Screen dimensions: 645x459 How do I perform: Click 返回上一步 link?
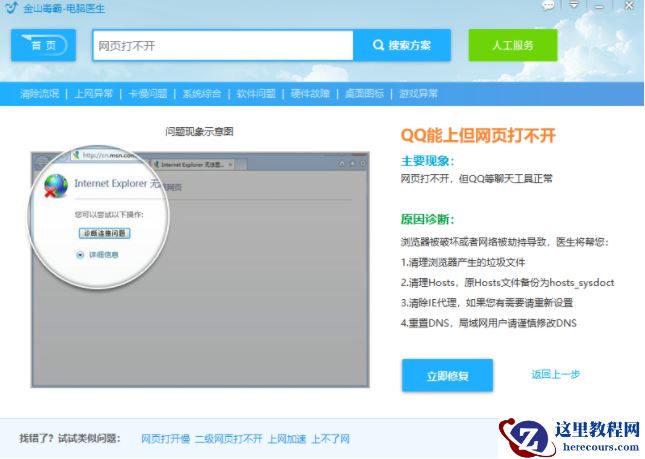pyautogui.click(x=555, y=374)
